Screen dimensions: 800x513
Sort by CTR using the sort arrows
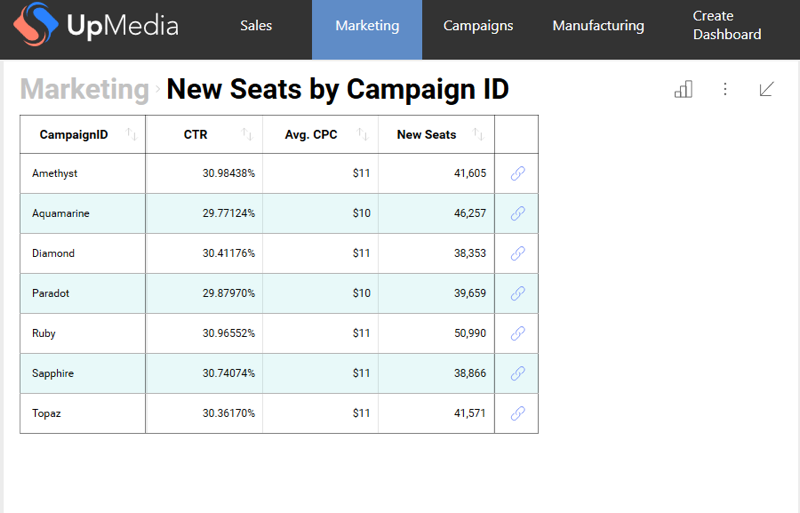pos(248,135)
